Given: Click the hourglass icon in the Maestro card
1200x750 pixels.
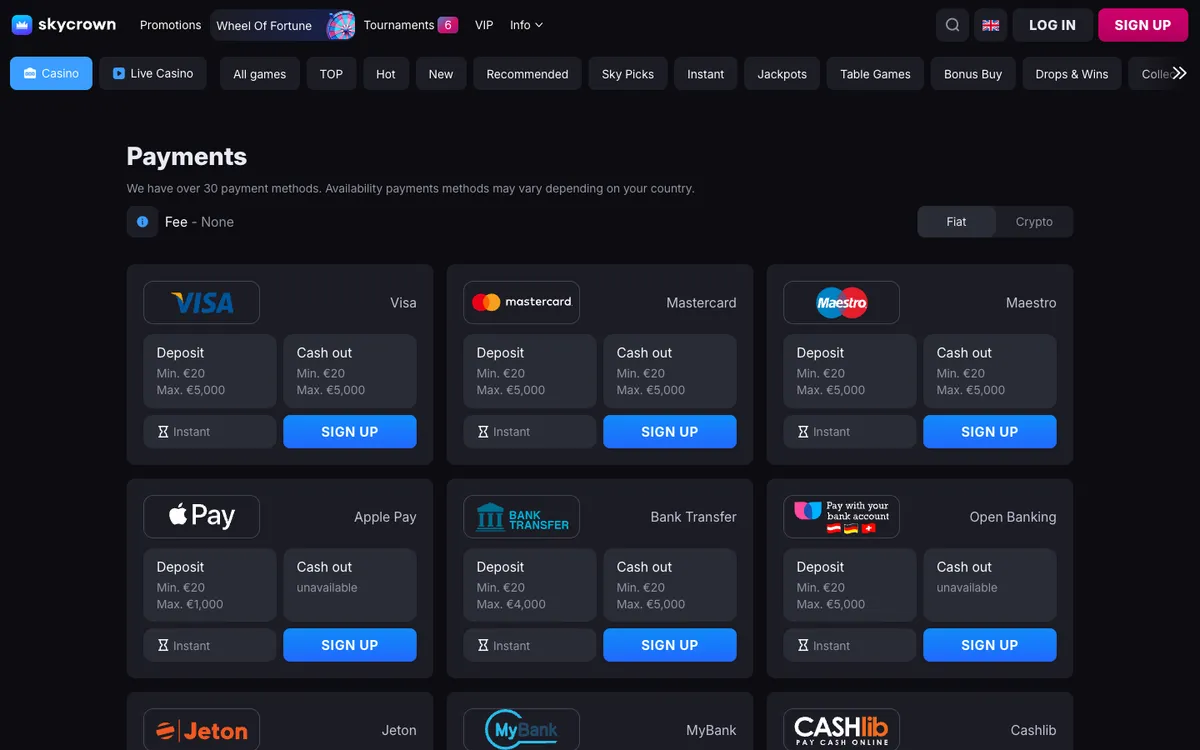Looking at the screenshot, I should point(803,432).
